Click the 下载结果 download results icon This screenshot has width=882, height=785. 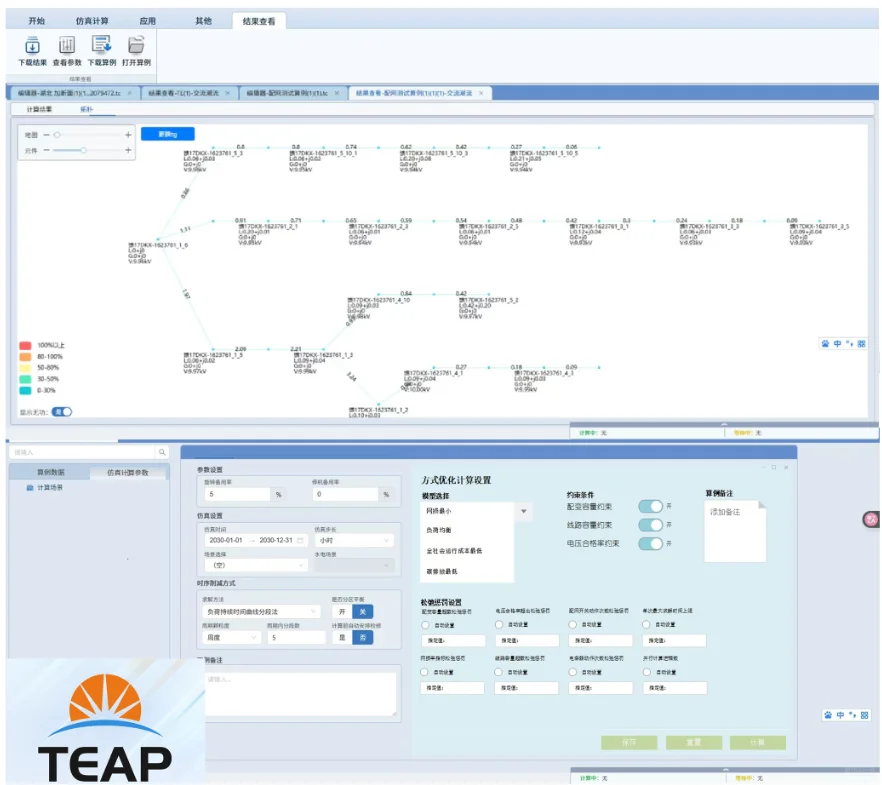[32, 45]
